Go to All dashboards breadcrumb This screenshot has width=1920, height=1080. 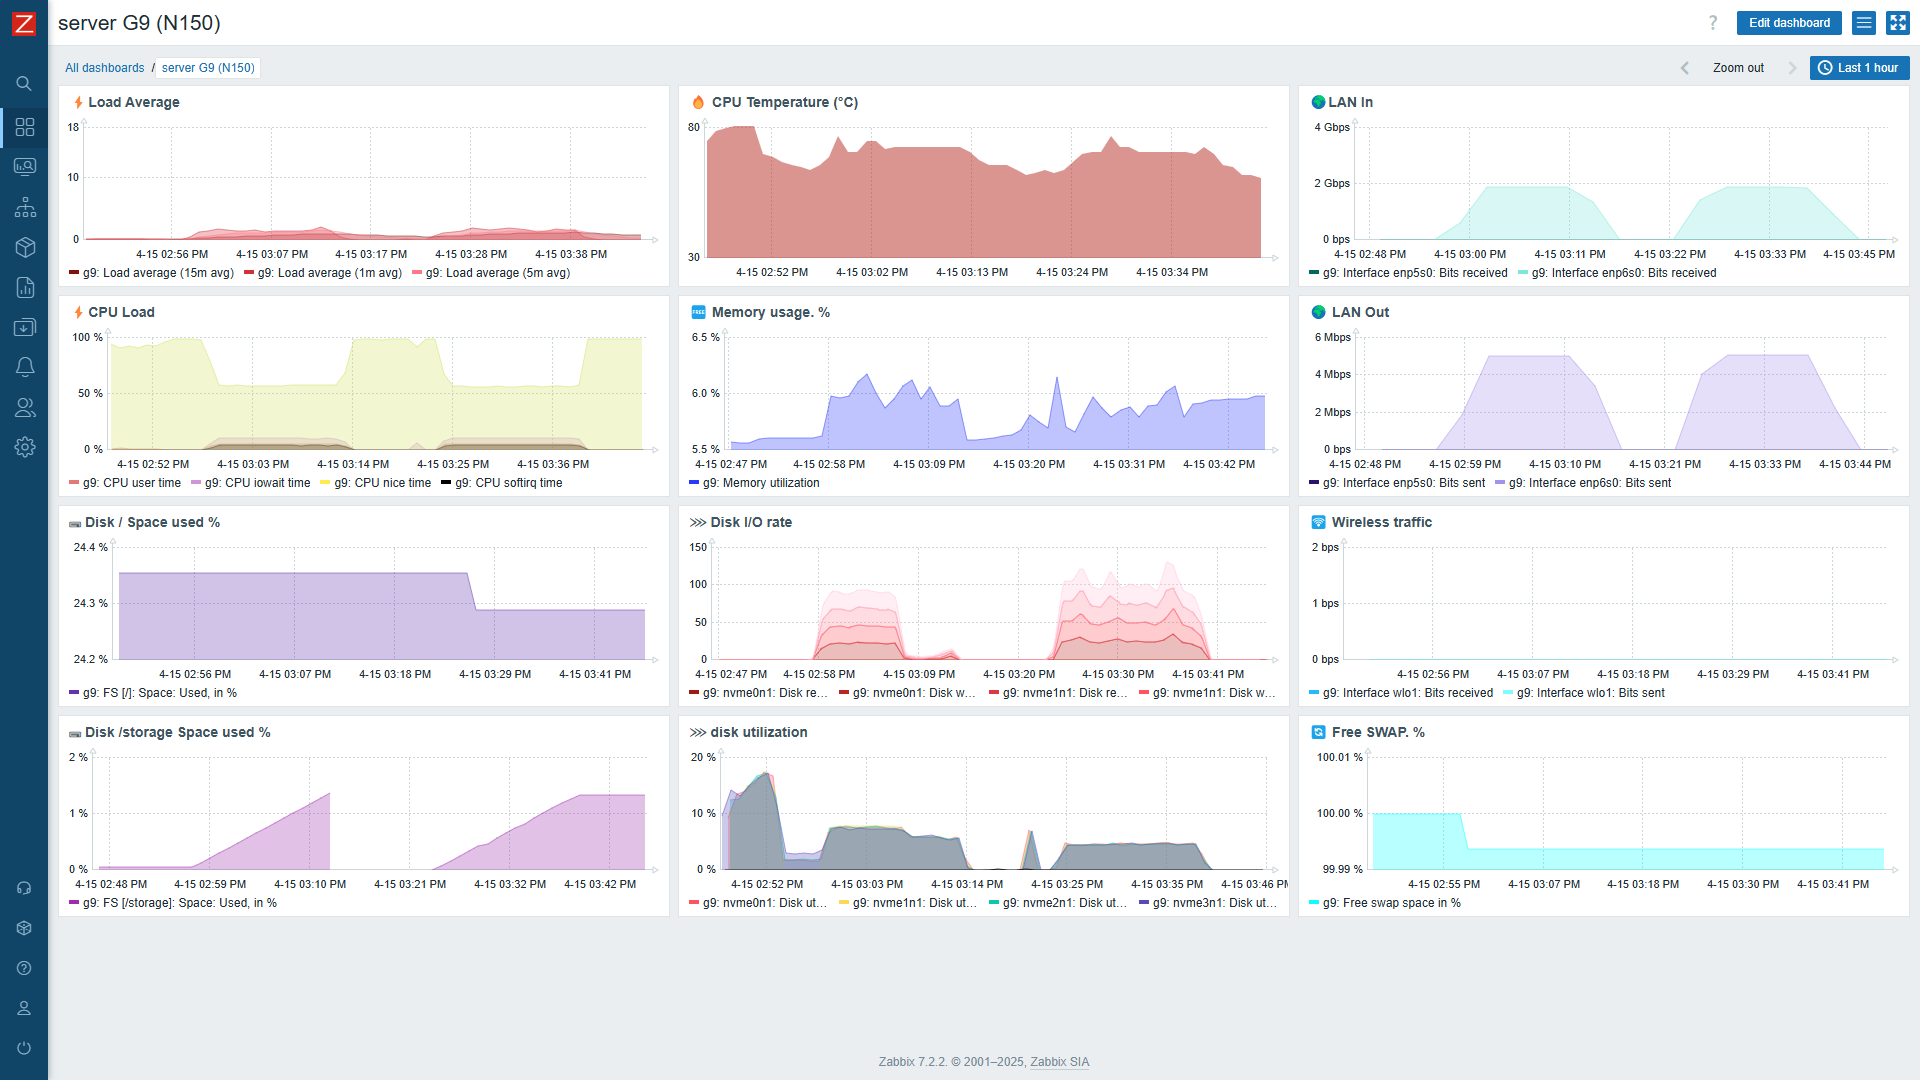coord(104,68)
